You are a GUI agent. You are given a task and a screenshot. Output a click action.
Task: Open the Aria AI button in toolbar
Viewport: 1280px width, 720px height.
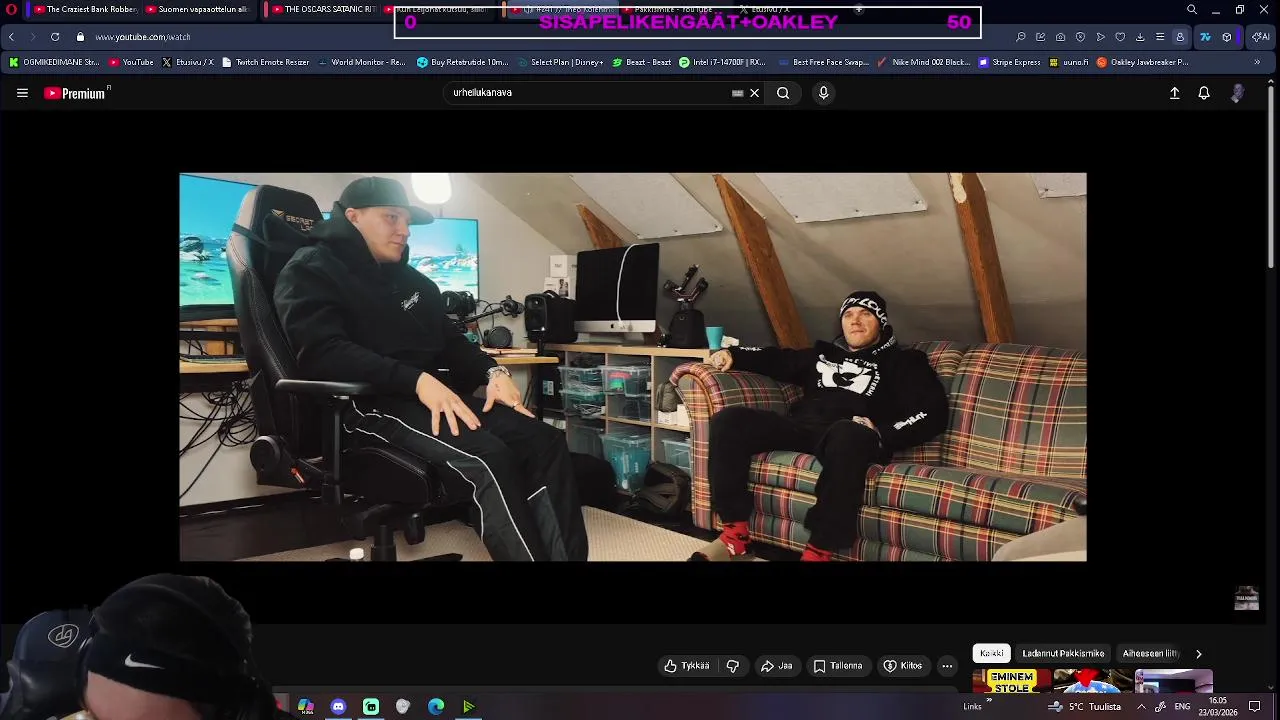(x=1261, y=37)
